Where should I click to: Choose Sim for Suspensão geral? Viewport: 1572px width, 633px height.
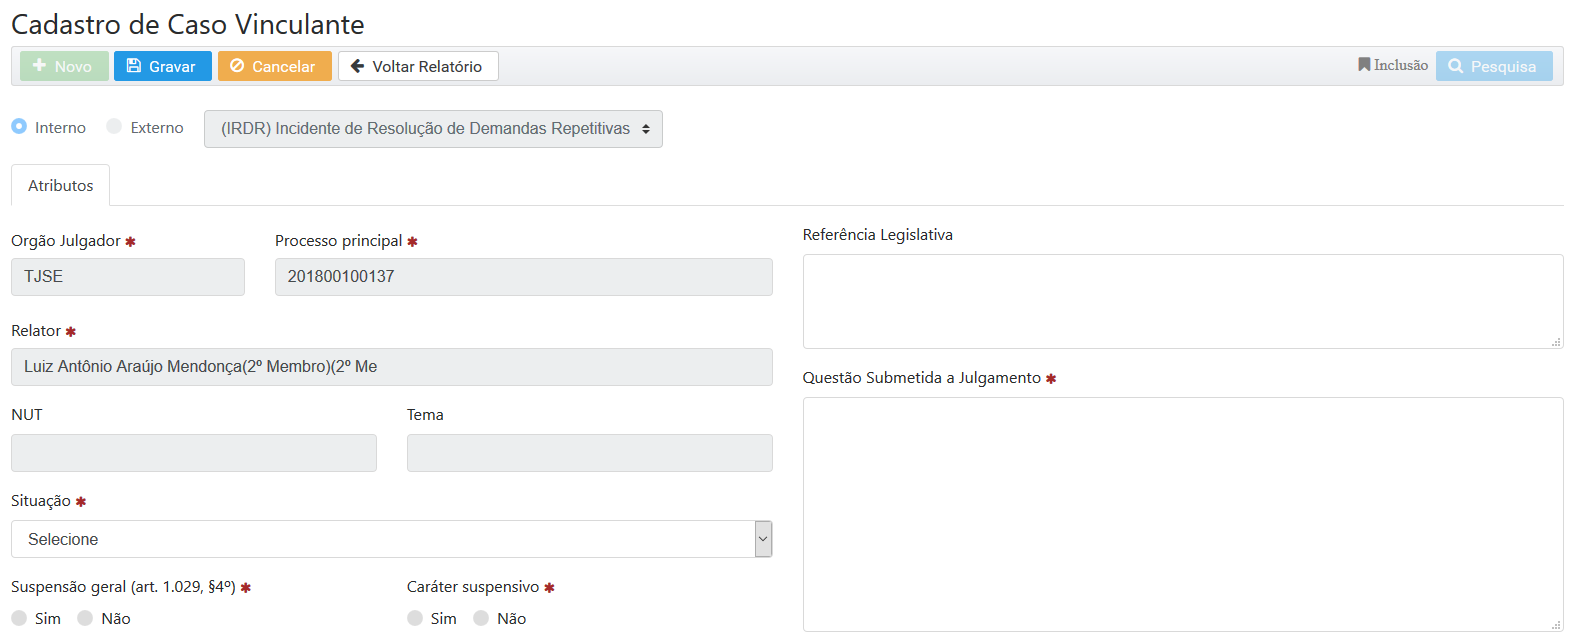[19, 618]
